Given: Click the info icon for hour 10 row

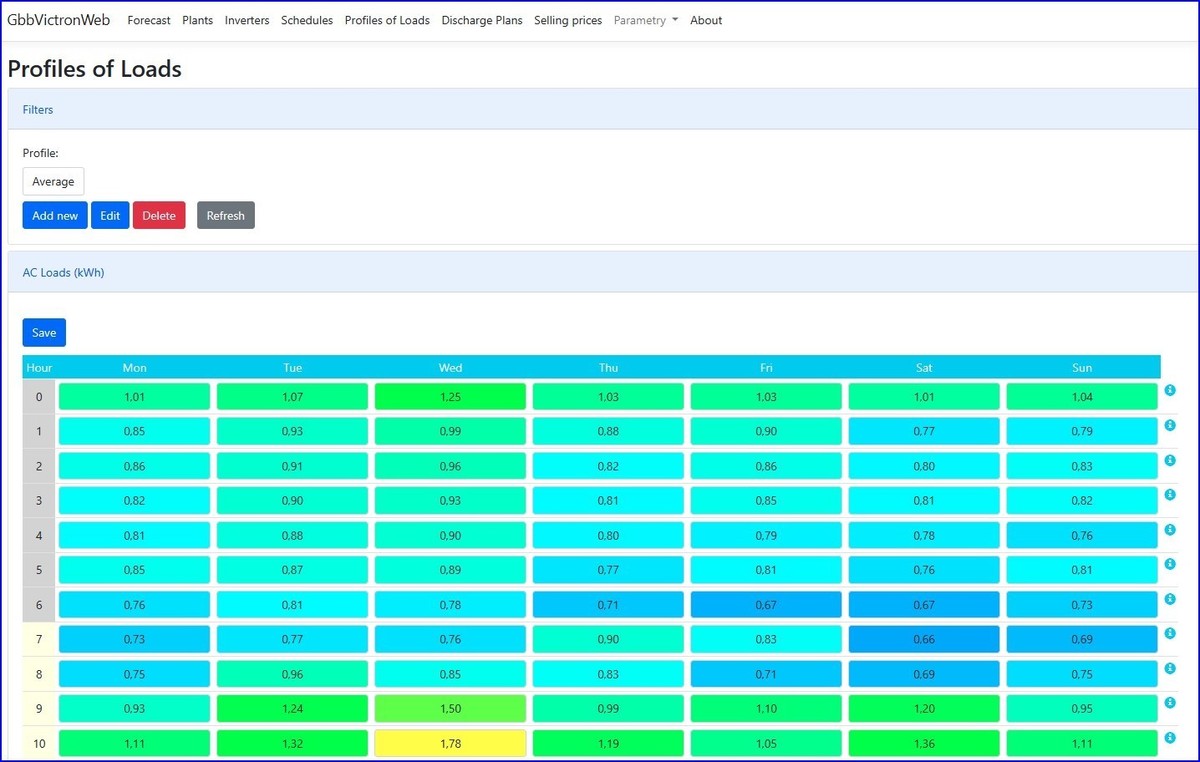Looking at the screenshot, I should 1170,738.
